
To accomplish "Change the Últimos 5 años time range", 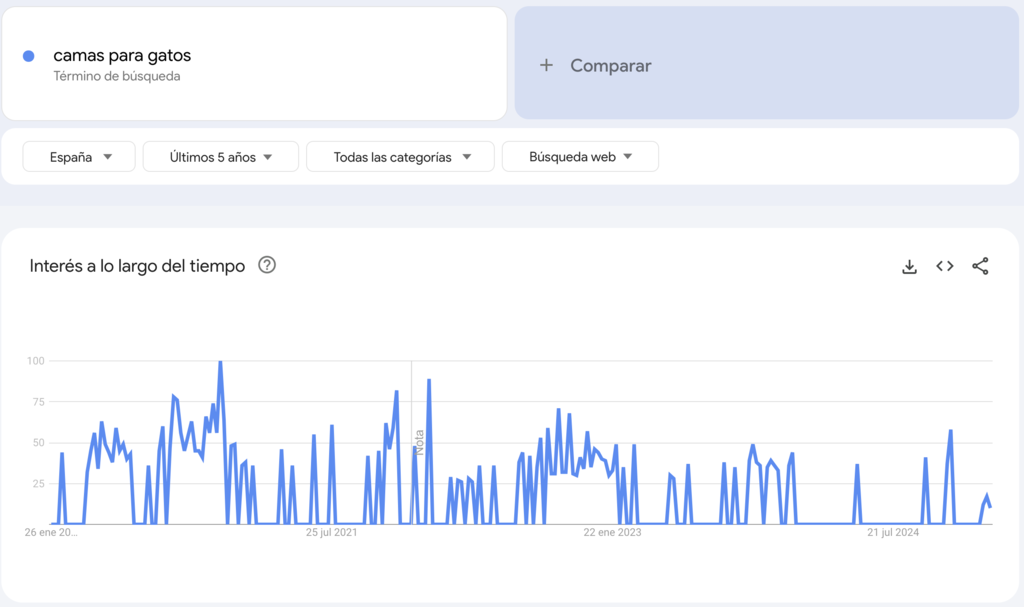I will 220,156.
